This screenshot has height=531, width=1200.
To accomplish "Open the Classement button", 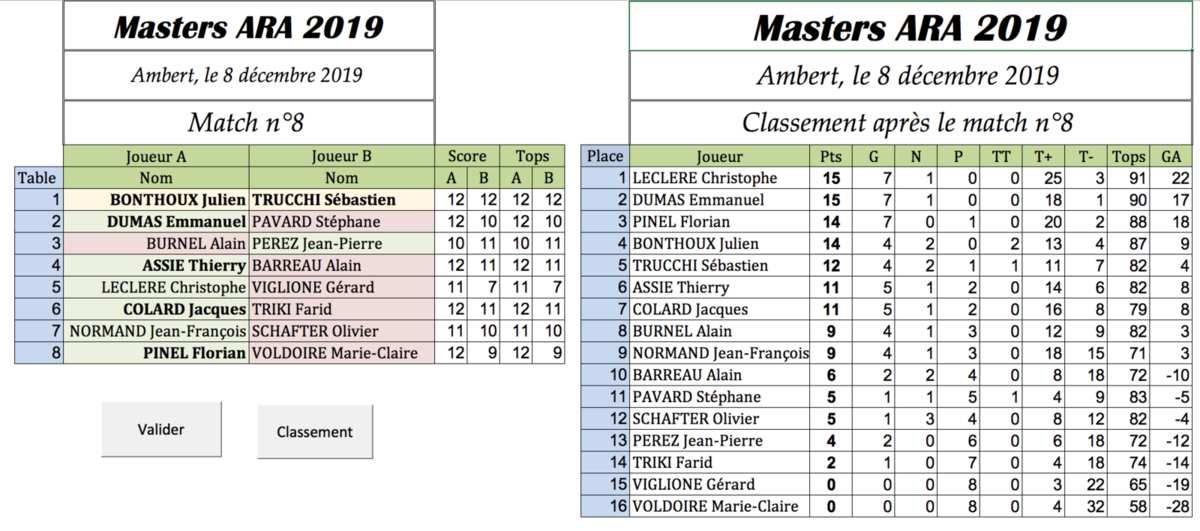I will [x=315, y=432].
